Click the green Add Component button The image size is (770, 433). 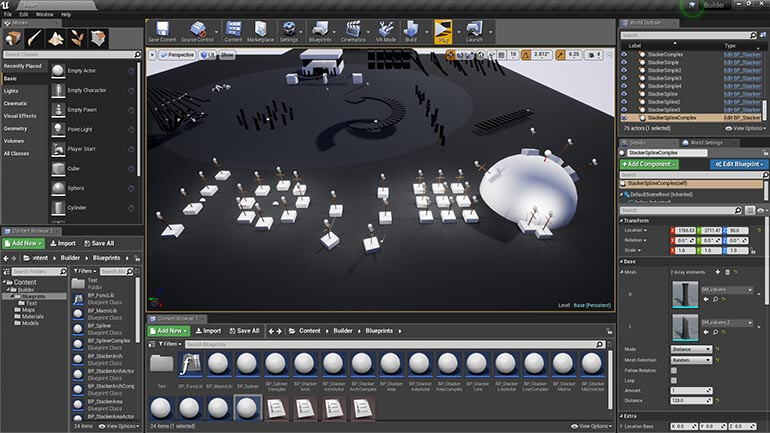pos(649,163)
